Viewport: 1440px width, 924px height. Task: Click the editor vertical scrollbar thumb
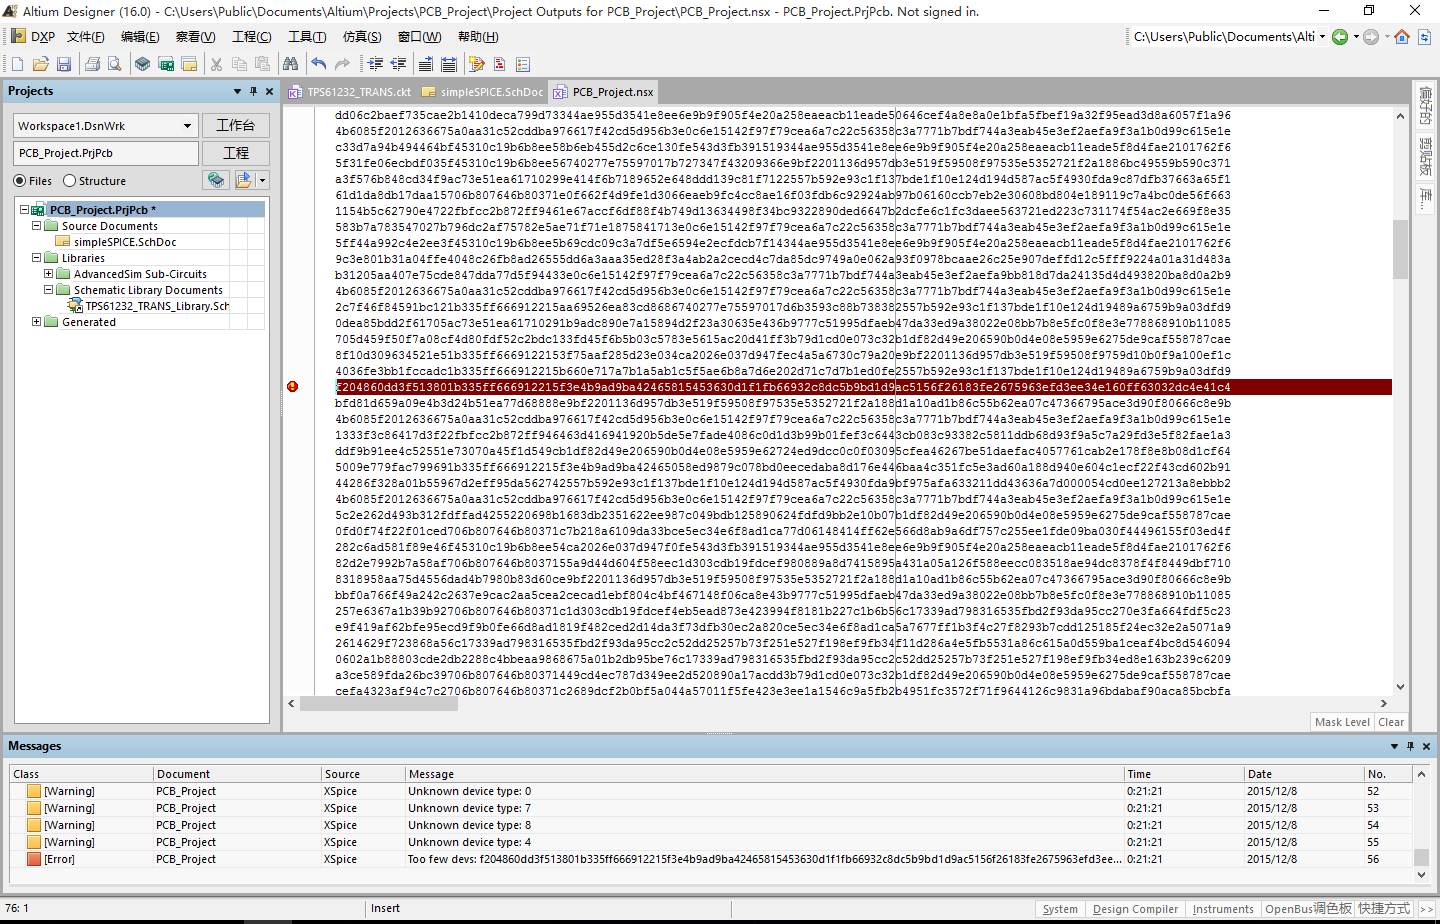[x=1400, y=248]
